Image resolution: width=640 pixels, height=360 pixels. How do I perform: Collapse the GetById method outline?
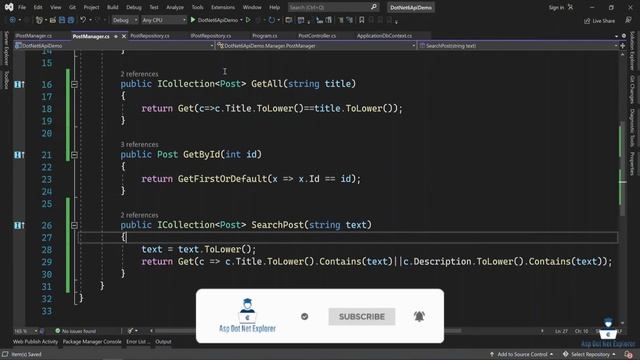(74, 155)
